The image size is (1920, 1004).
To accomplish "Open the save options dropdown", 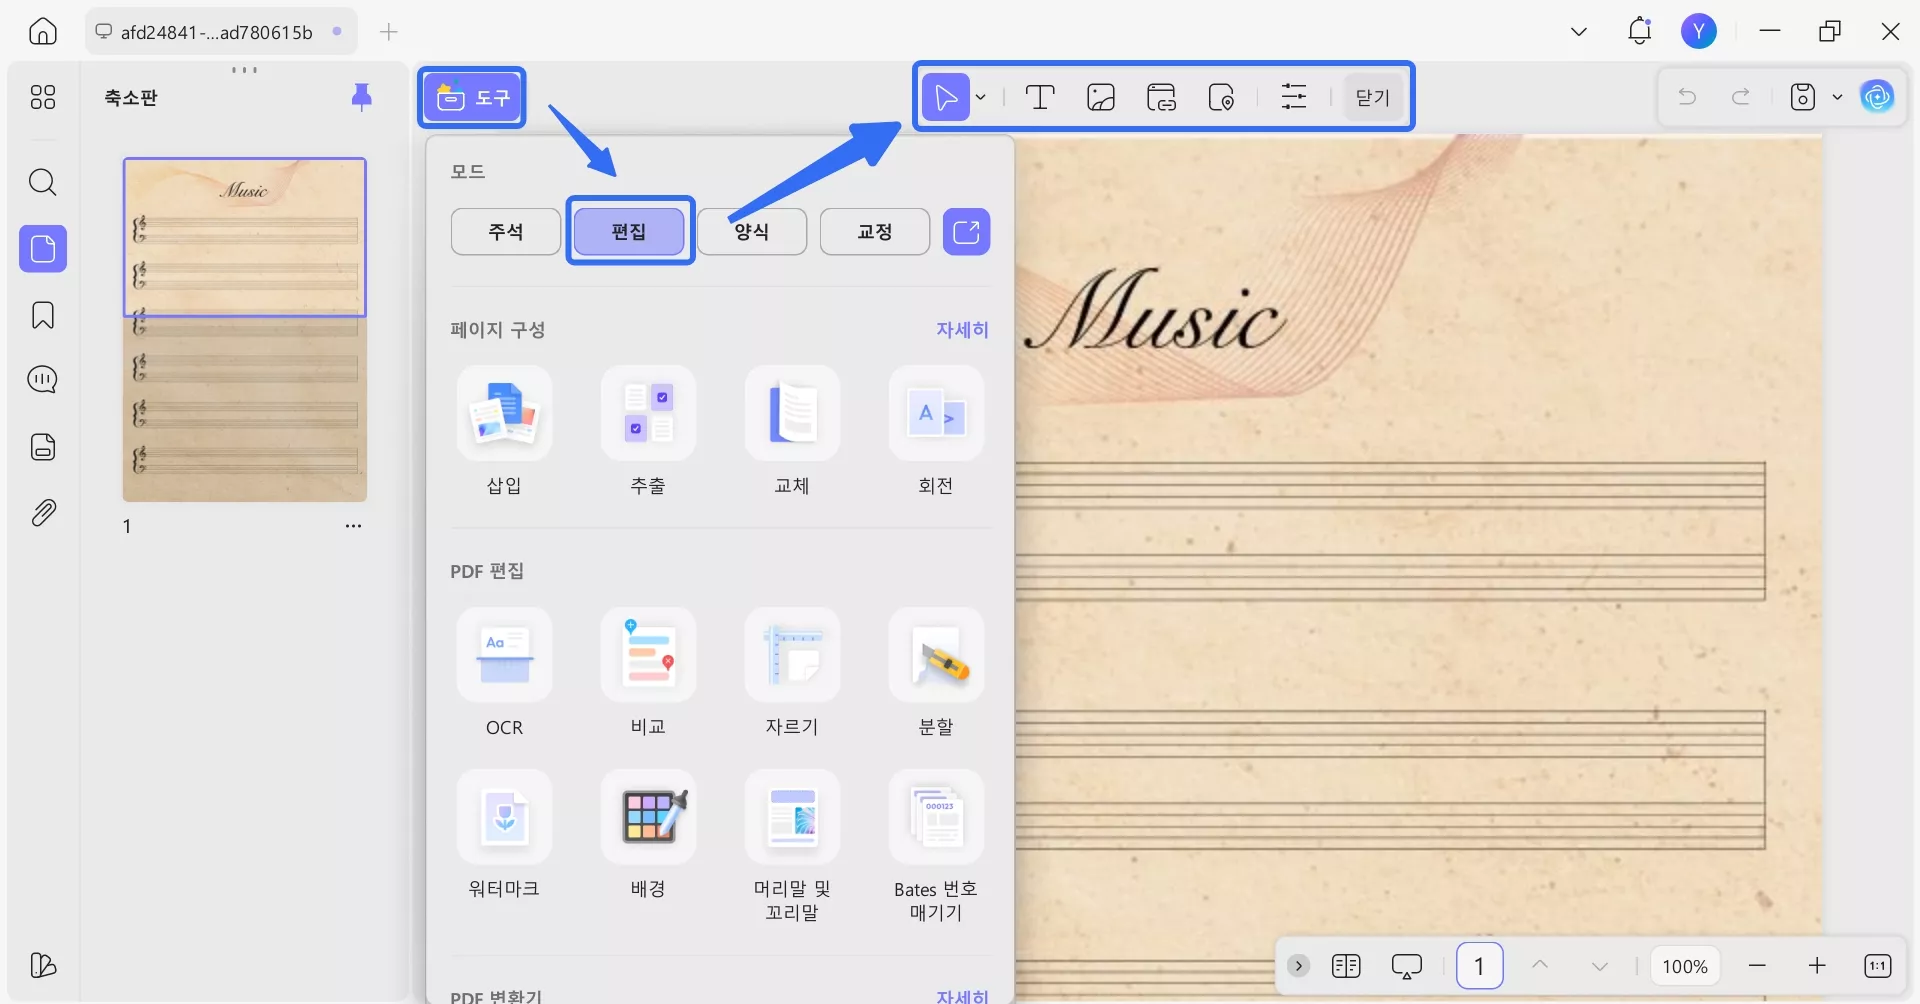I will (1838, 96).
